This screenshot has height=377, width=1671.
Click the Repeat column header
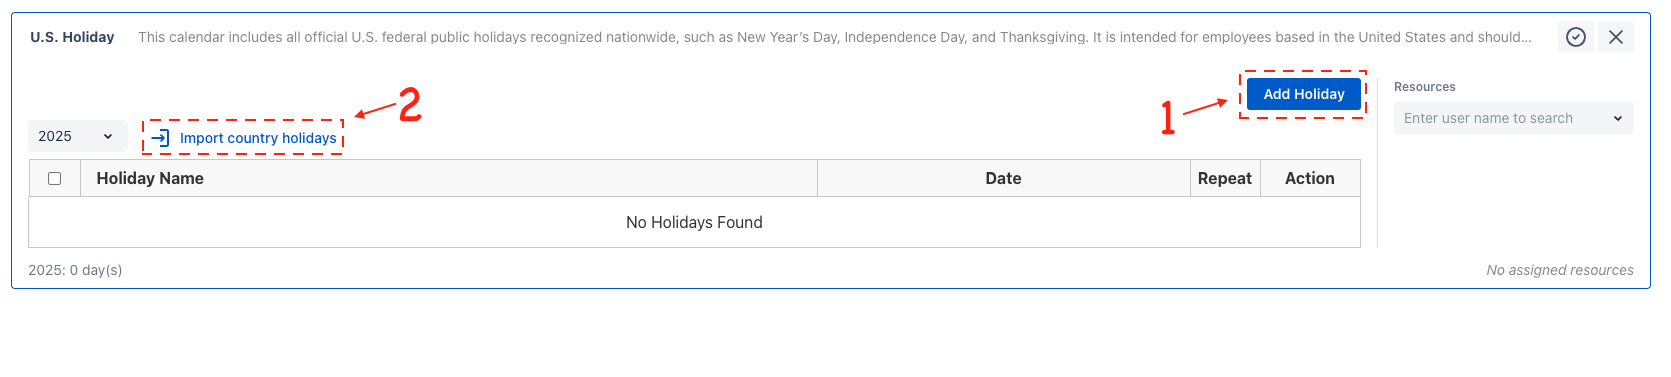1225,178
